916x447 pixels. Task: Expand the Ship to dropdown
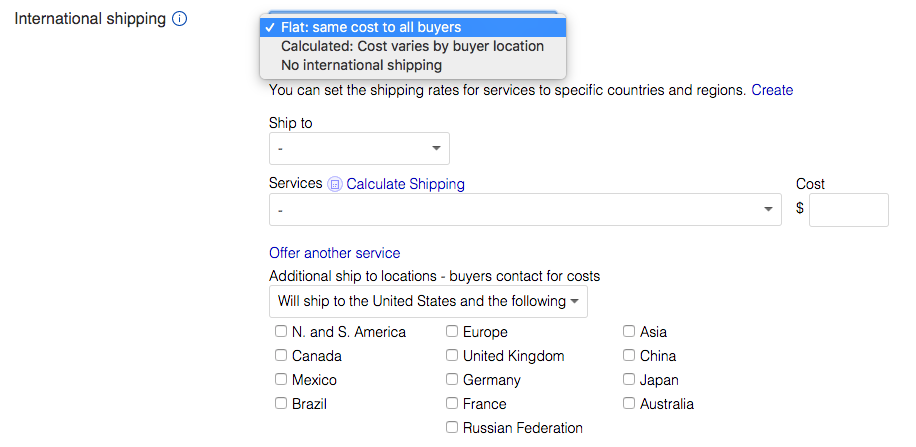click(x=359, y=148)
